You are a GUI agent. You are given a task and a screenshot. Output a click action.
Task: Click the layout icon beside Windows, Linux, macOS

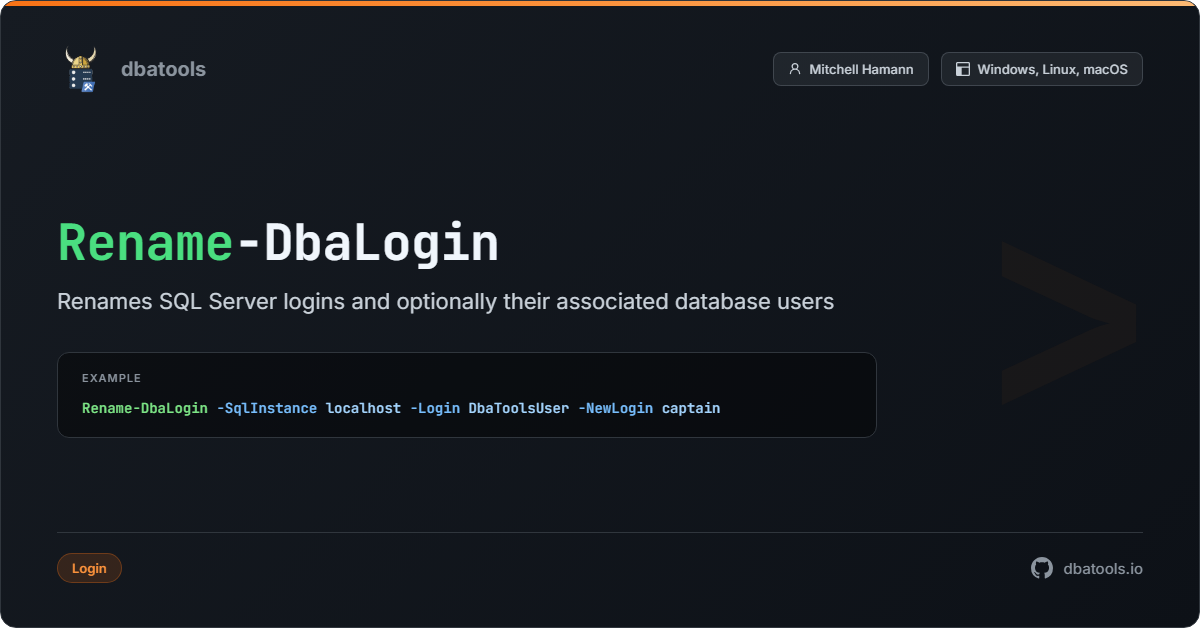[x=963, y=69]
